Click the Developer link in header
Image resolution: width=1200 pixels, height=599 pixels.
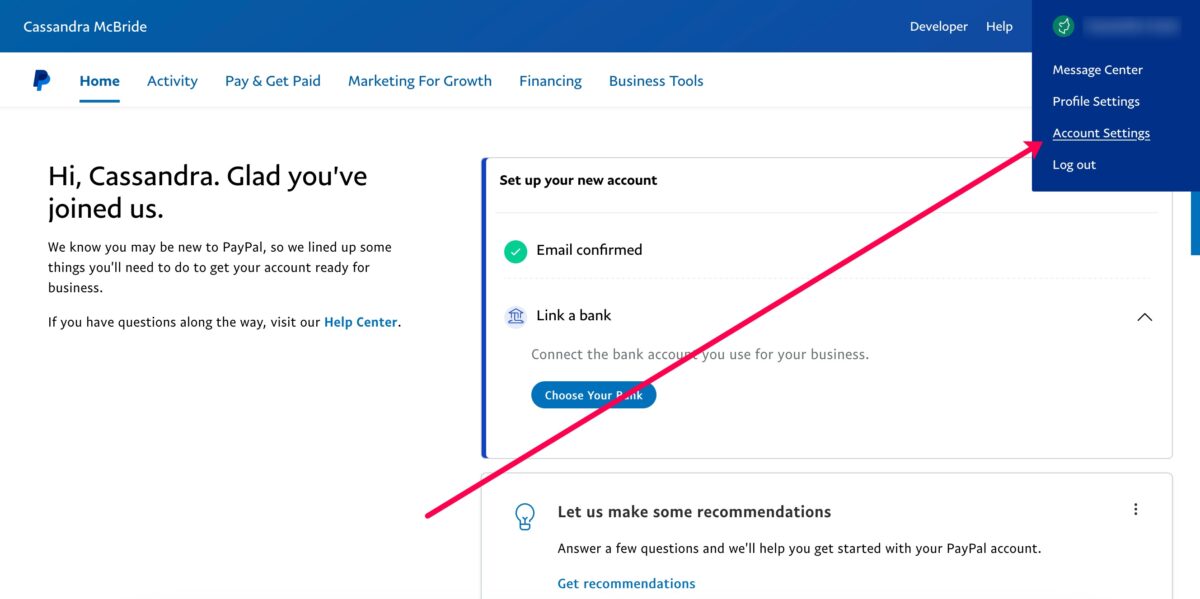(939, 27)
